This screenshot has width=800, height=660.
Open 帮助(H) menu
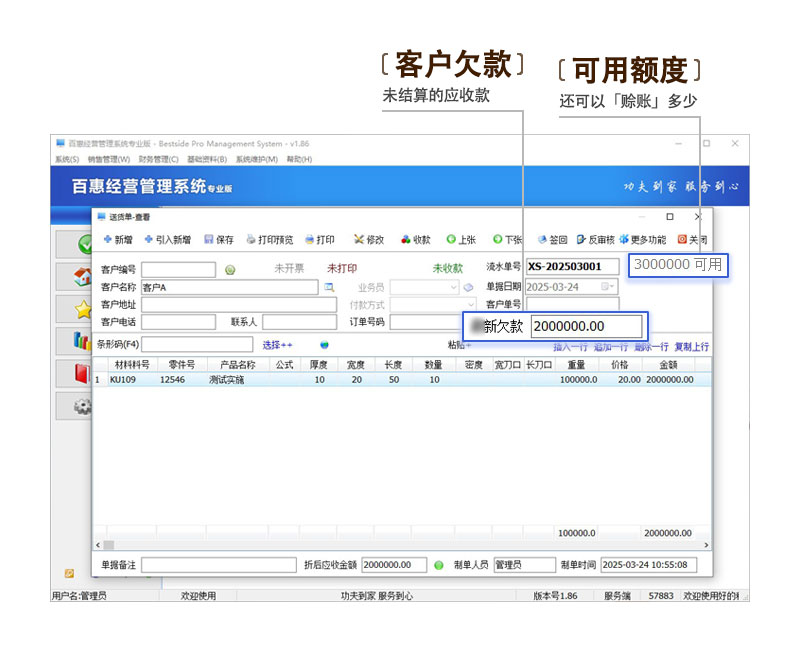(x=299, y=159)
